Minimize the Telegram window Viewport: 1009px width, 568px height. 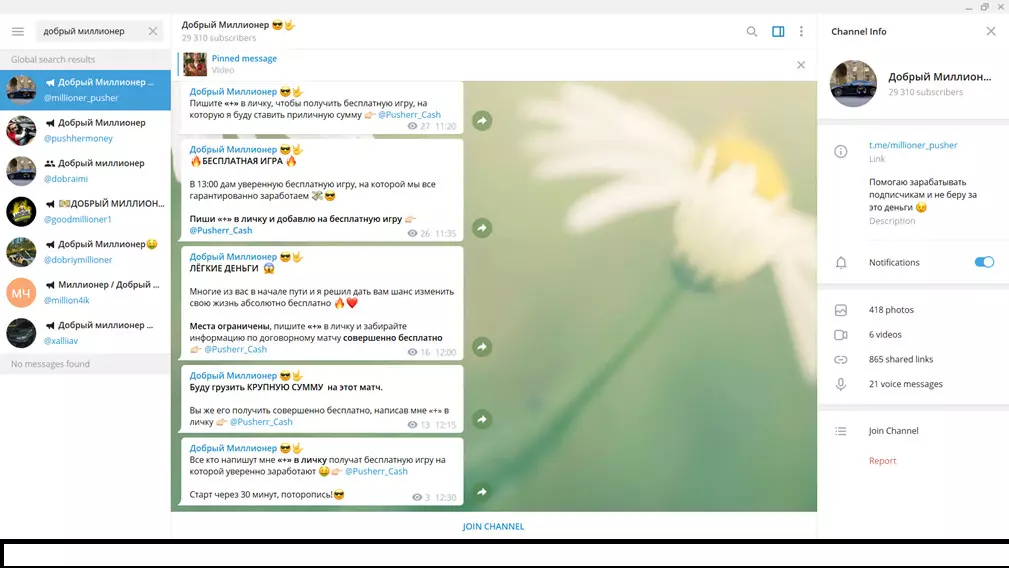tap(969, 8)
